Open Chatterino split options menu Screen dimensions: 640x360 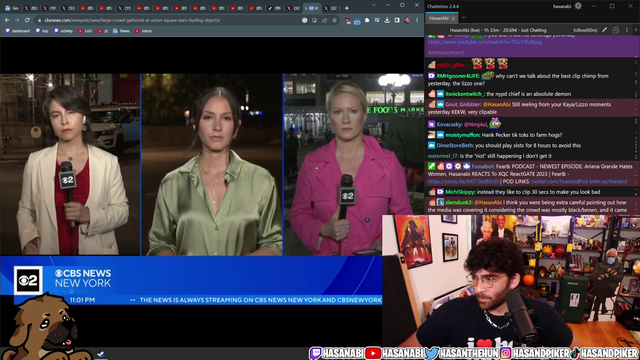click(627, 30)
